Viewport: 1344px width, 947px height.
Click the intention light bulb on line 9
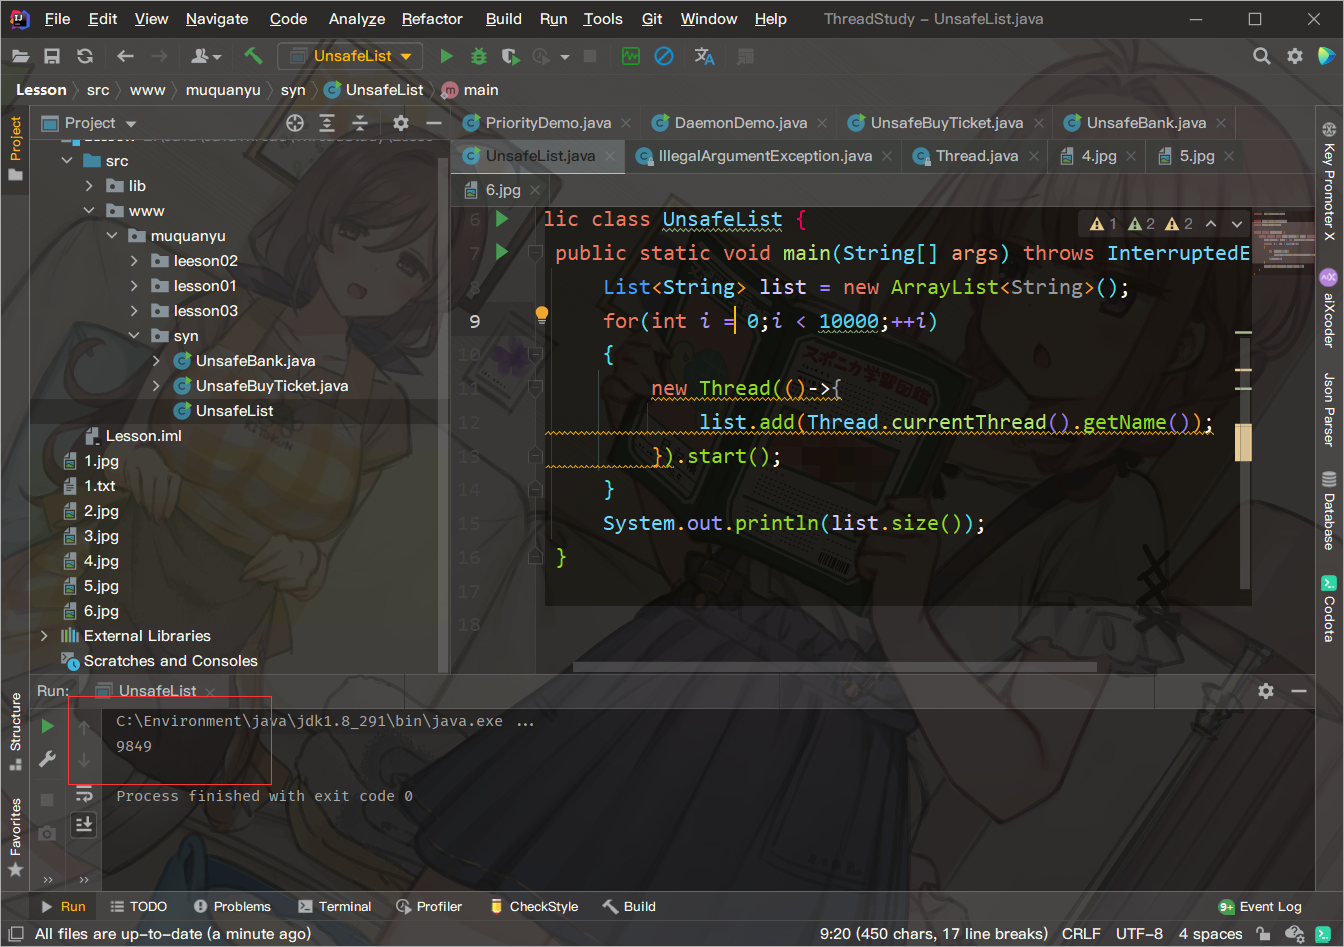541,316
